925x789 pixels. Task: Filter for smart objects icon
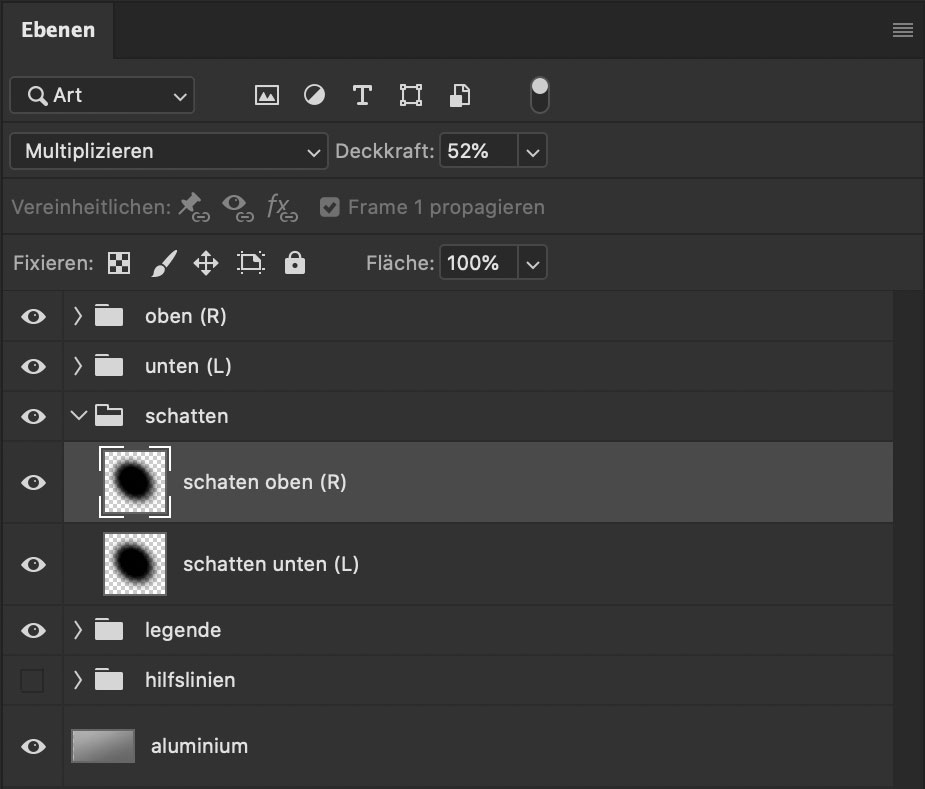click(460, 95)
